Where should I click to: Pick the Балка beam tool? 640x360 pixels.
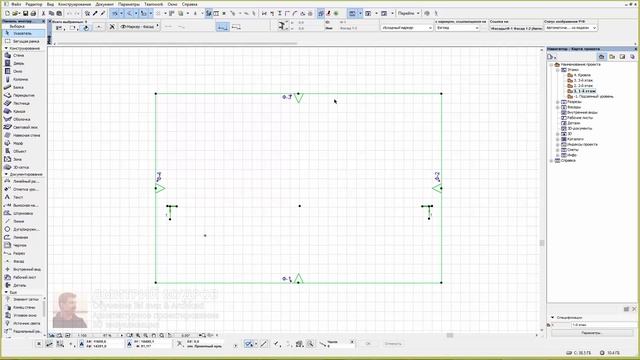pyautogui.click(x=24, y=87)
